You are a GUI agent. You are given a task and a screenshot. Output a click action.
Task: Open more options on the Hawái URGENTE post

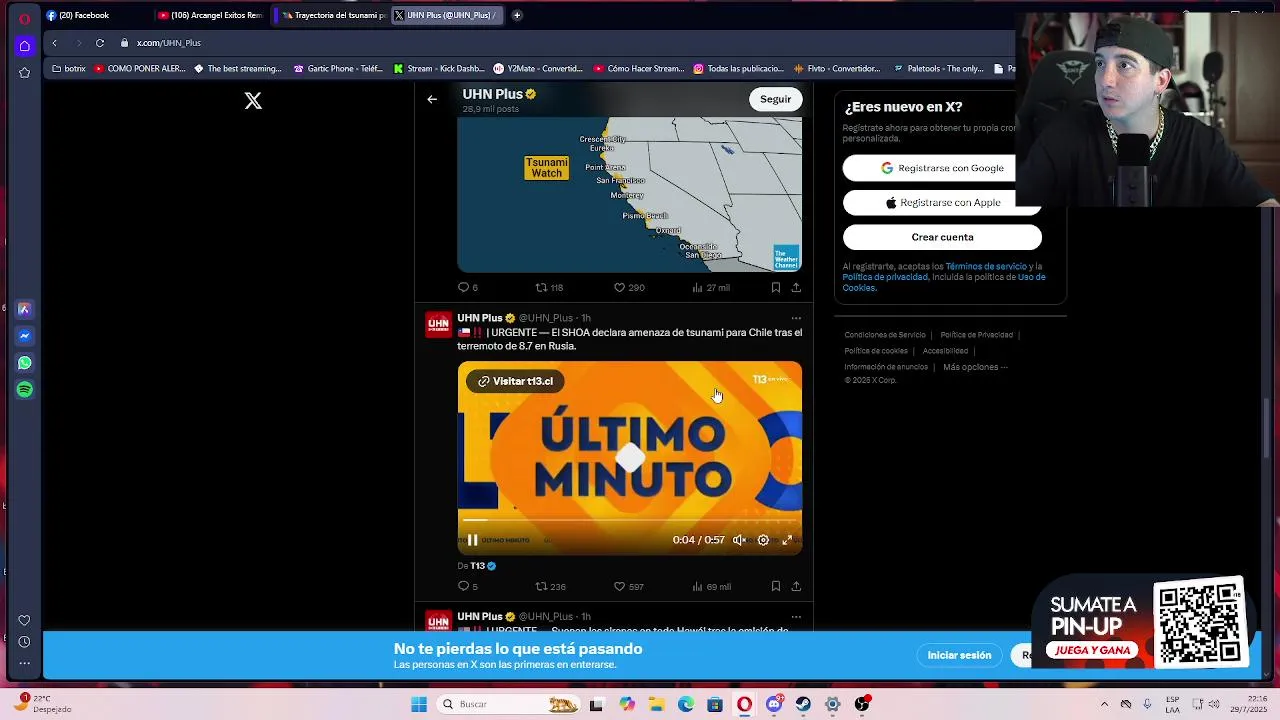tap(796, 617)
